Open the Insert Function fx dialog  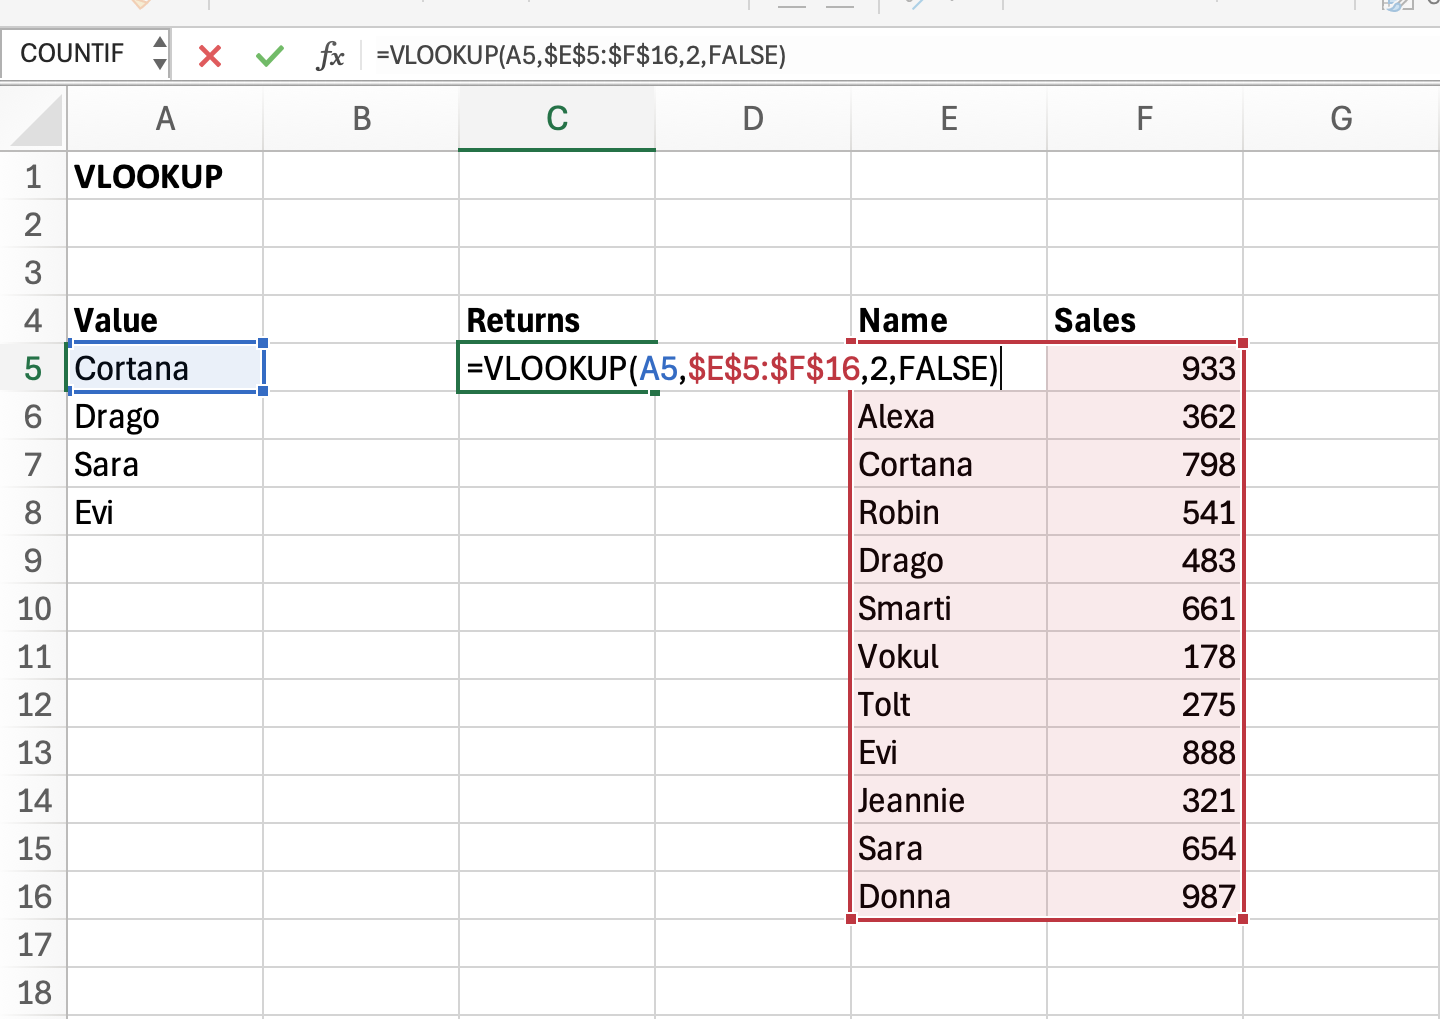pos(330,55)
